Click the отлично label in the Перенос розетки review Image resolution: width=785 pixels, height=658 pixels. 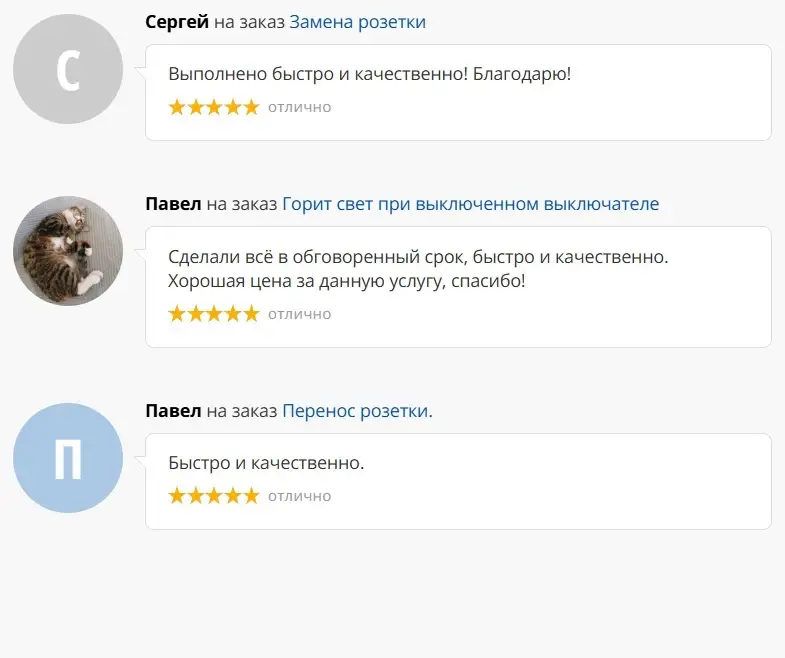click(299, 496)
